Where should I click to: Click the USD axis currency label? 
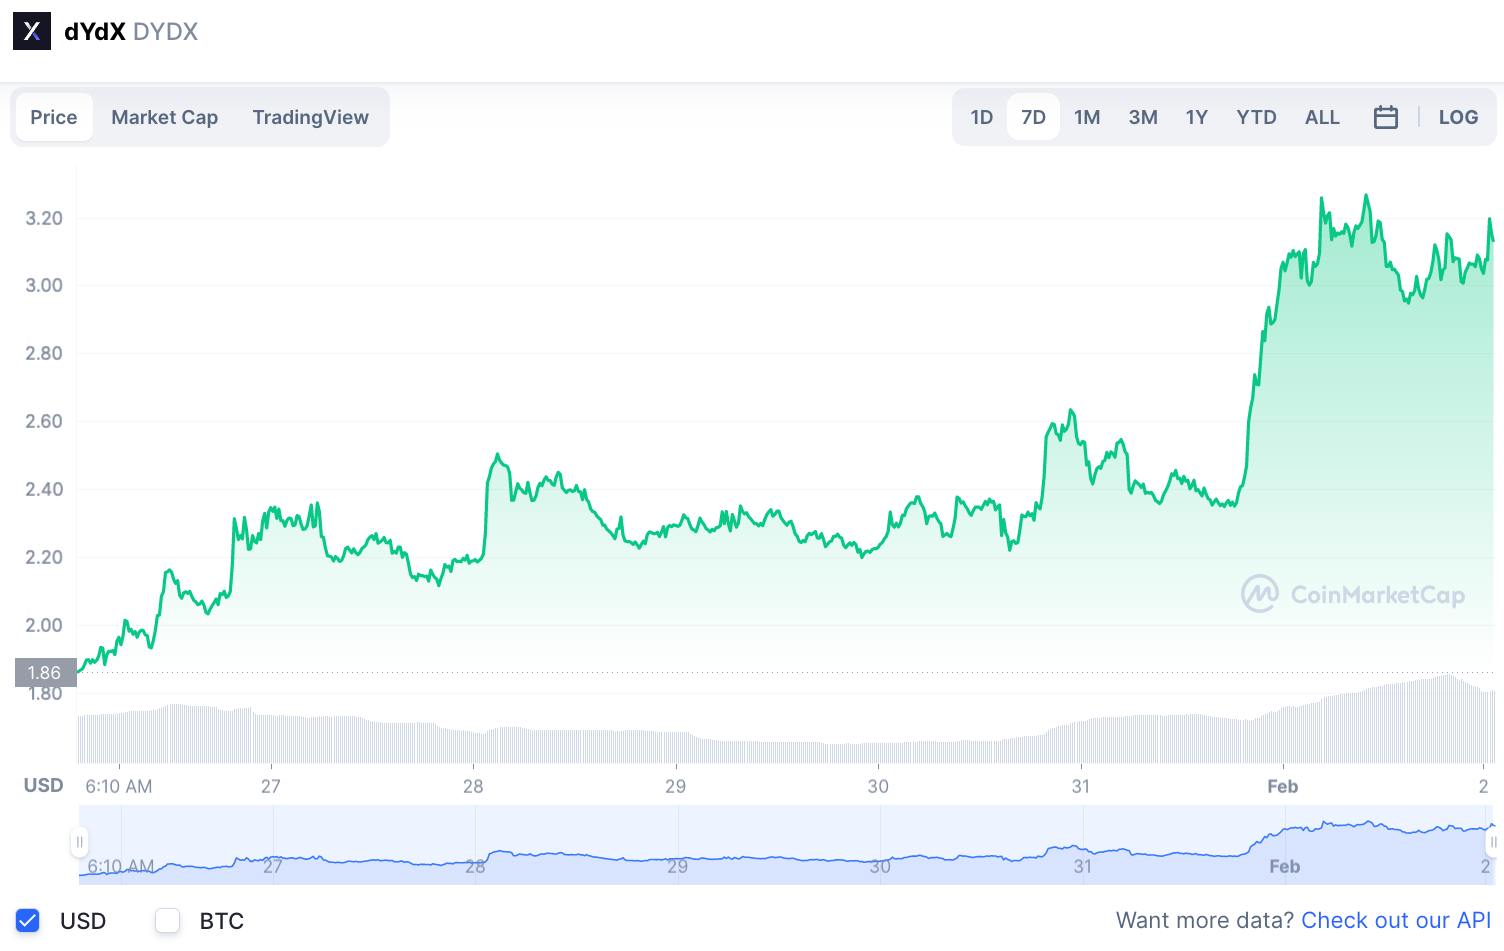coord(44,785)
